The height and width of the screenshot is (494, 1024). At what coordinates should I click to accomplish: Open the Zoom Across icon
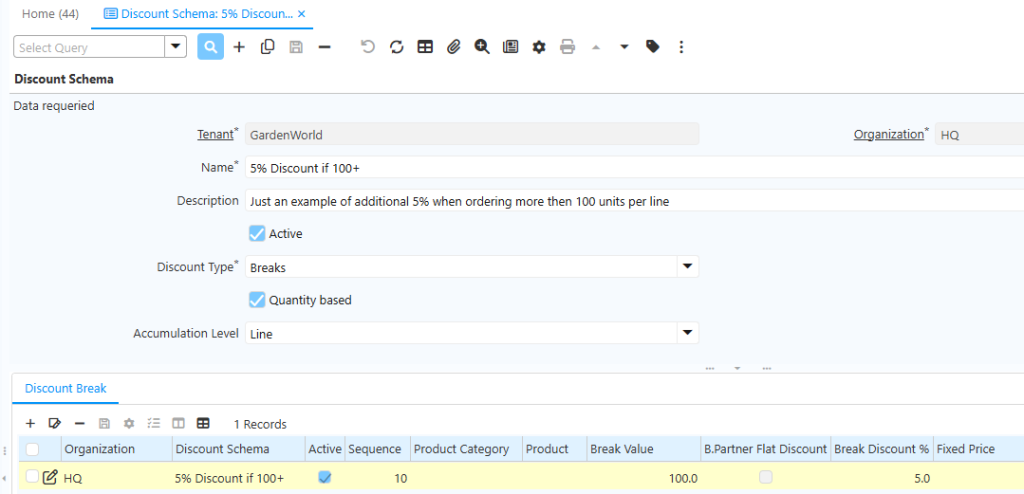tap(482, 47)
